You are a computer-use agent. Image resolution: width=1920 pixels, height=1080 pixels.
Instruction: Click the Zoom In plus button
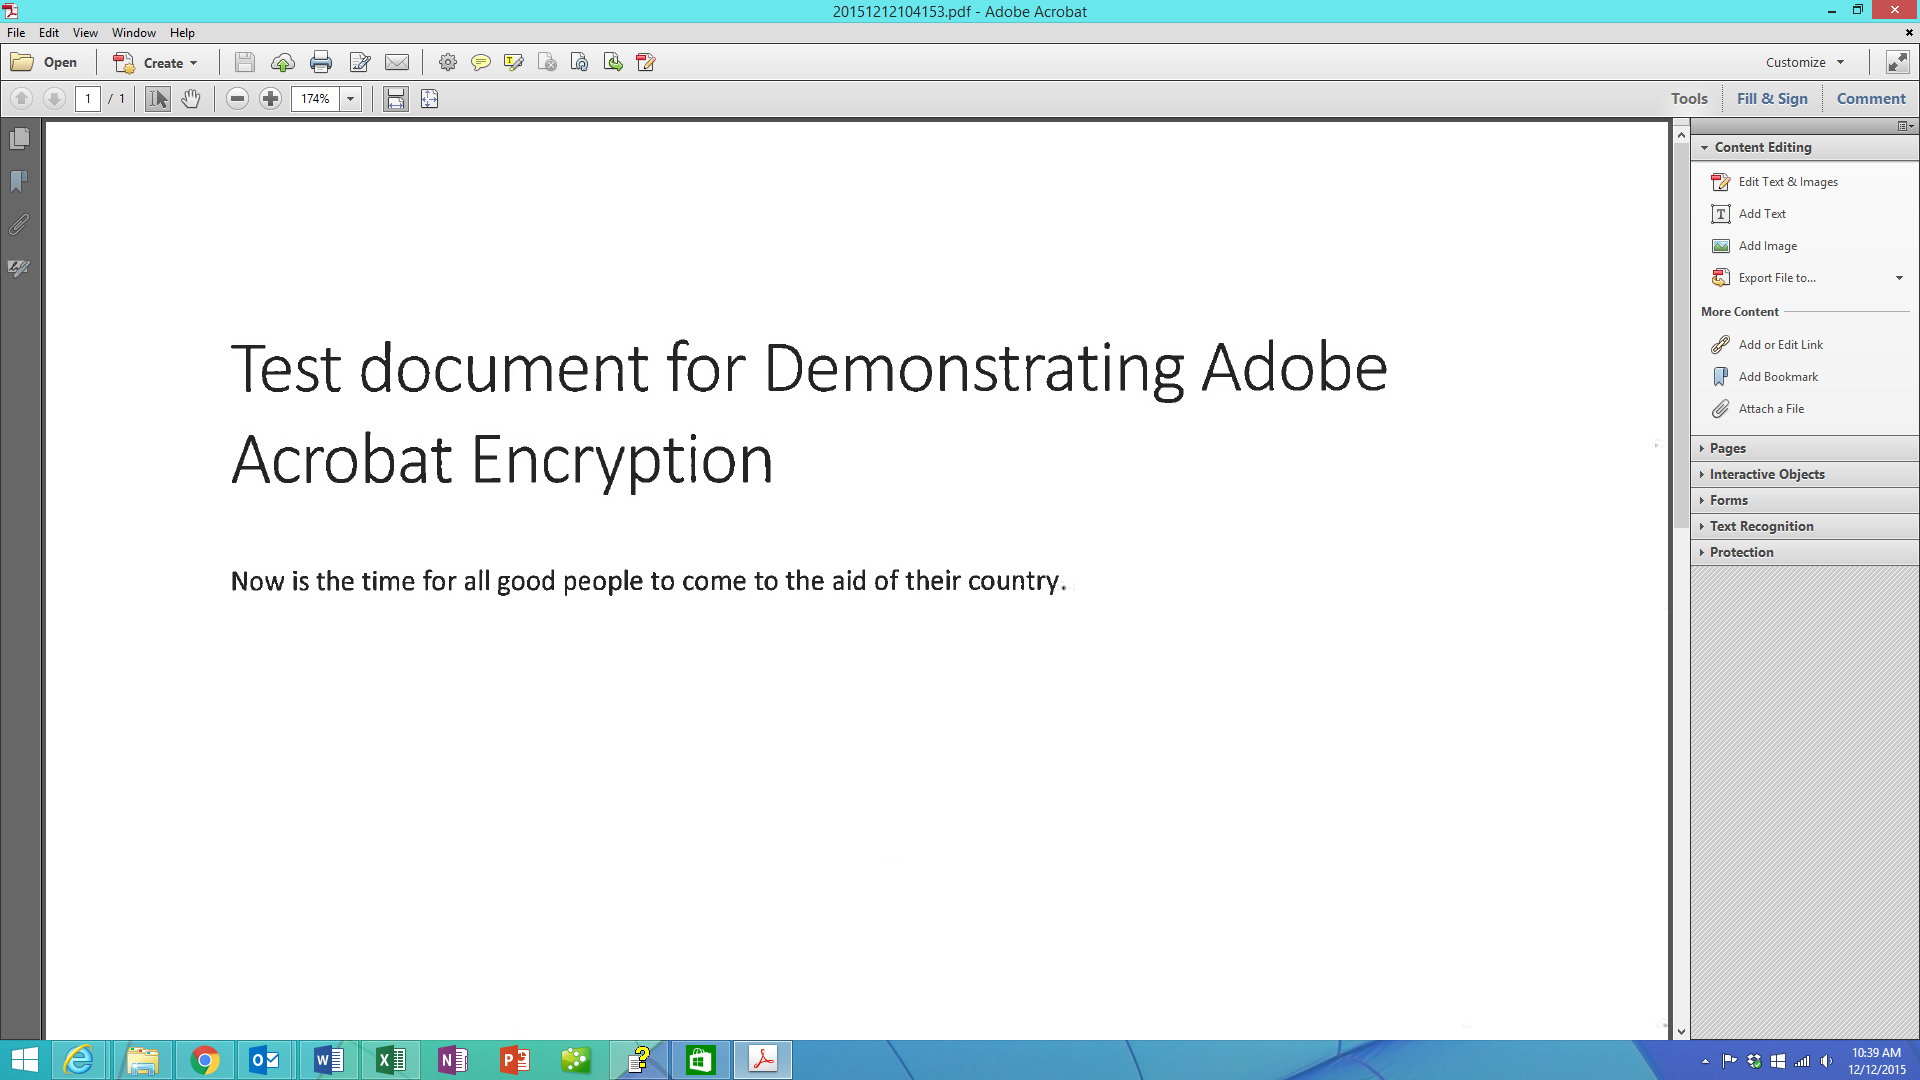click(270, 98)
